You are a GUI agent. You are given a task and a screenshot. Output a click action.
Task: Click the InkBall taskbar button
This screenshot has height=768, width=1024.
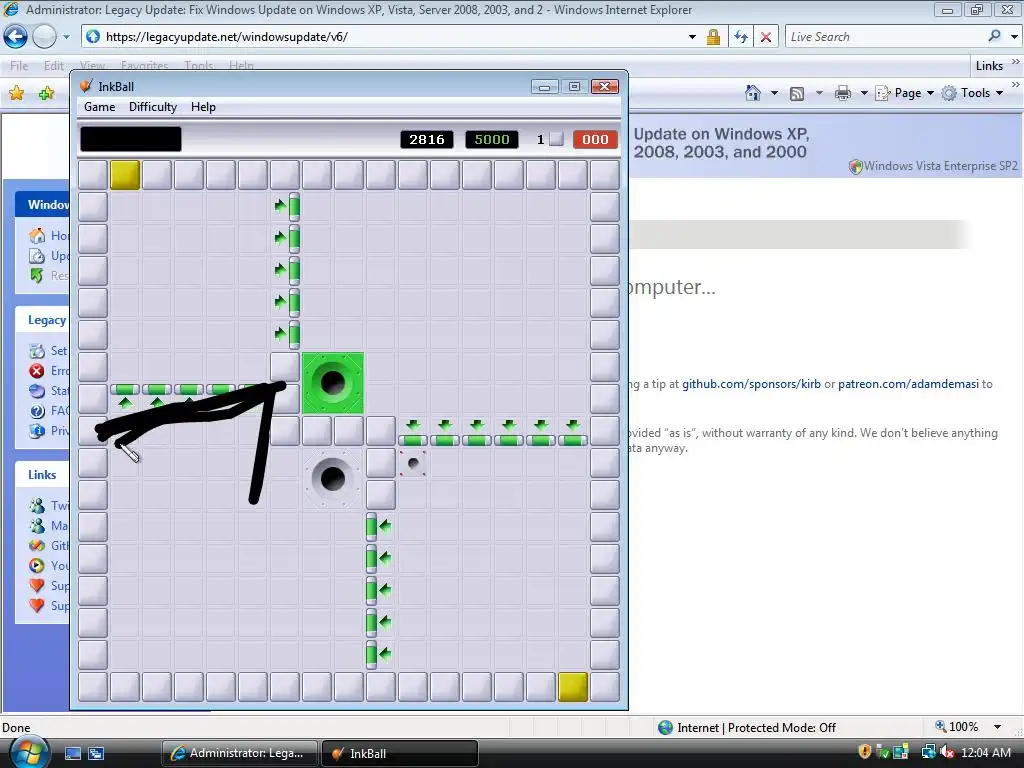(400, 754)
